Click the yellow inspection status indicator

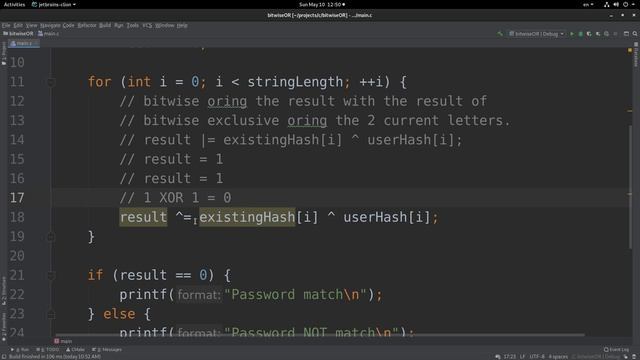630,51
